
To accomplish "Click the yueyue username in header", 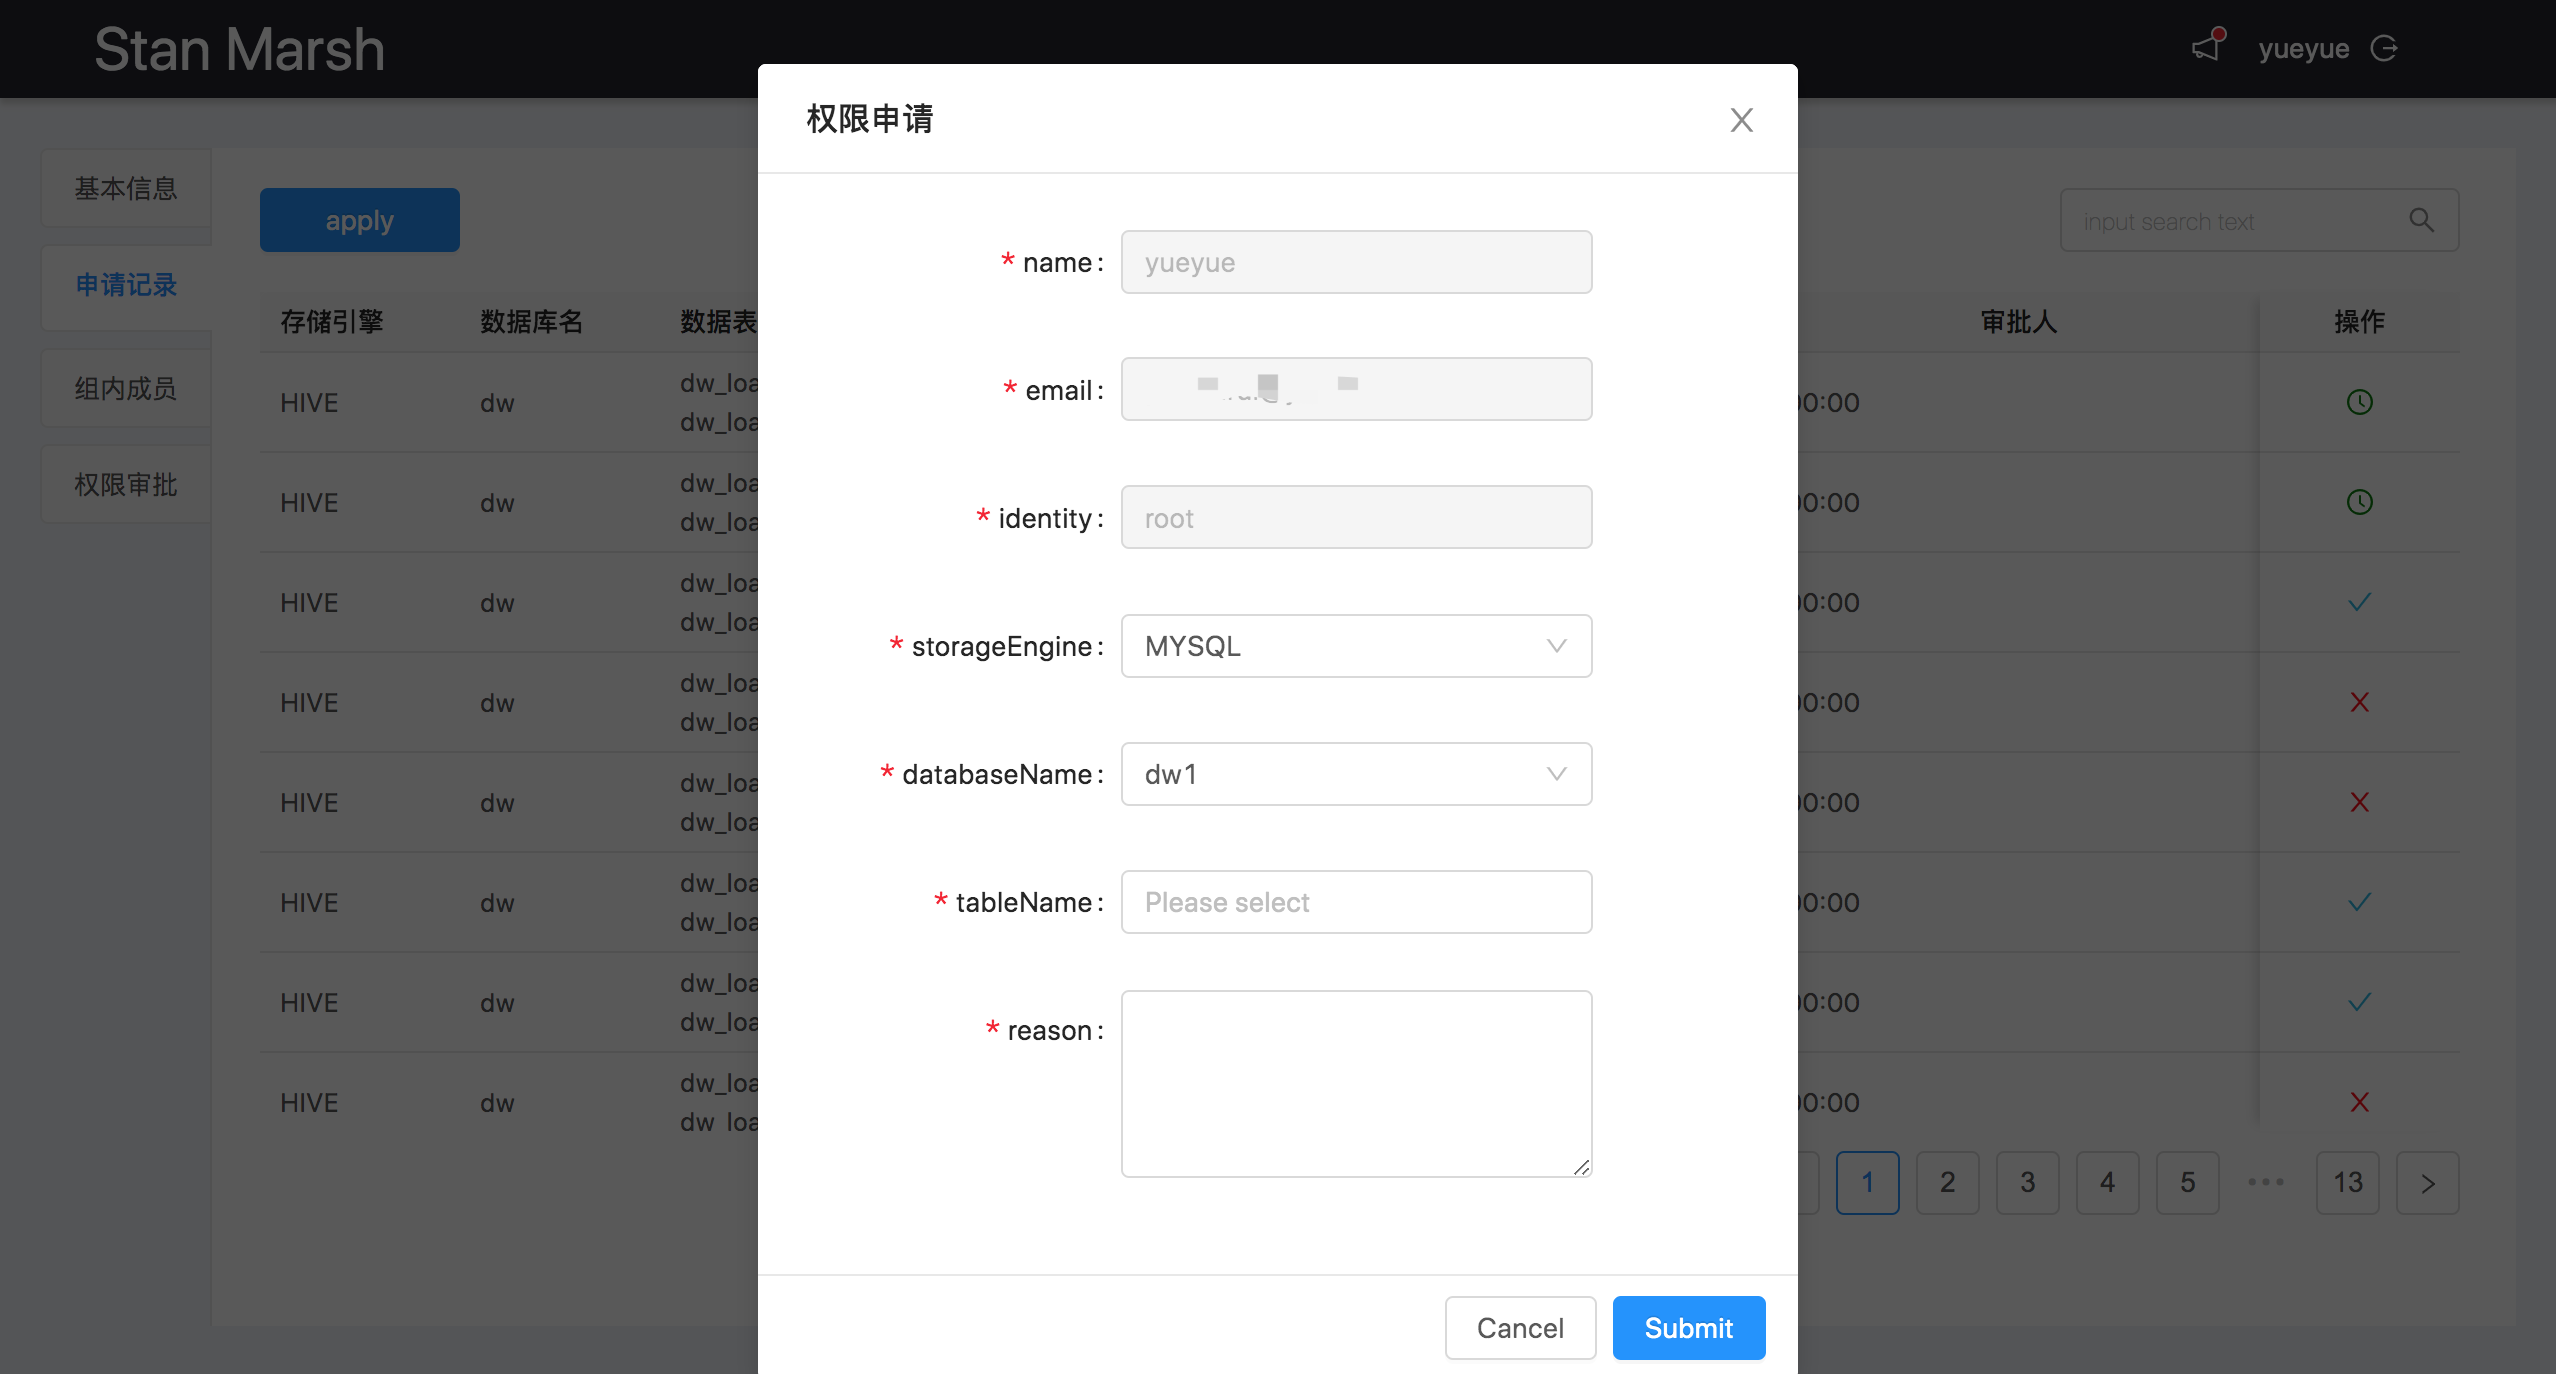I will pos(2303,49).
